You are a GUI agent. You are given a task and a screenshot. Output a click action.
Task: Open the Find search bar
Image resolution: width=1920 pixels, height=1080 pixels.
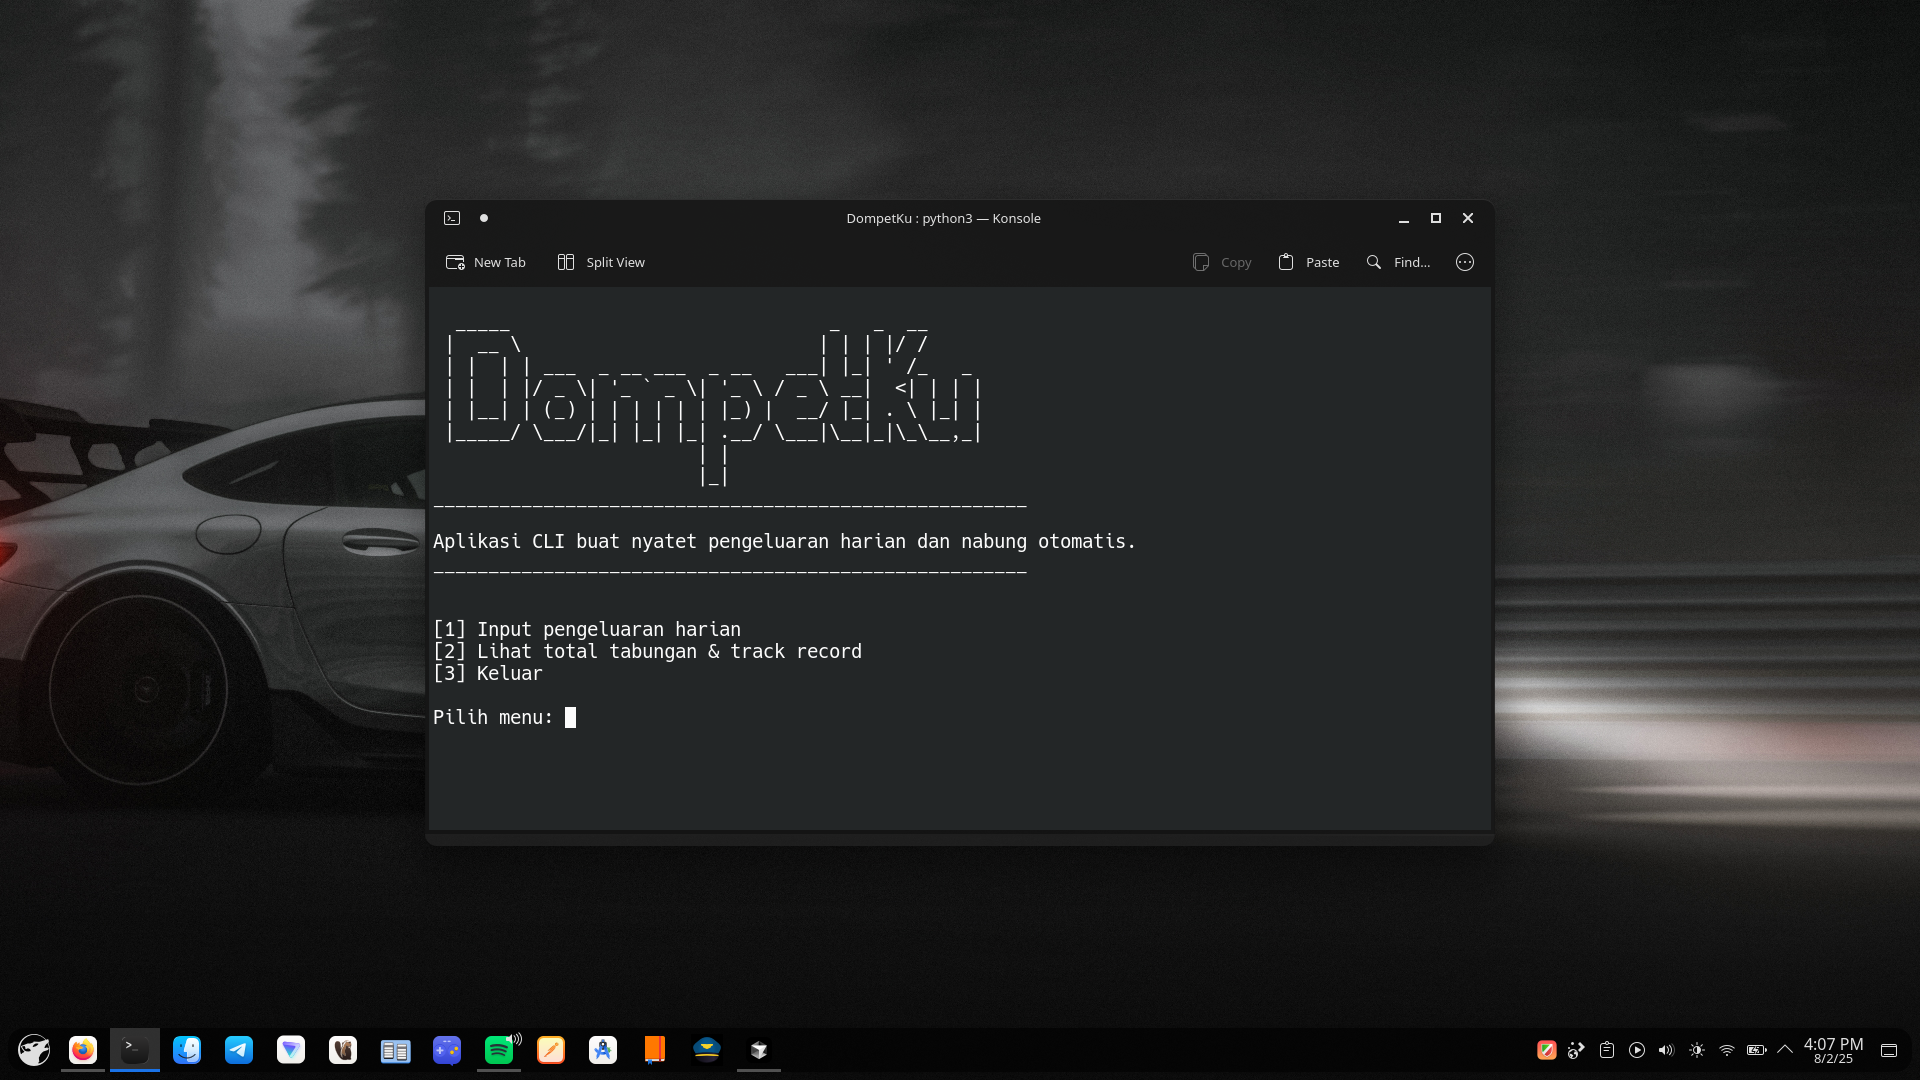(1398, 262)
